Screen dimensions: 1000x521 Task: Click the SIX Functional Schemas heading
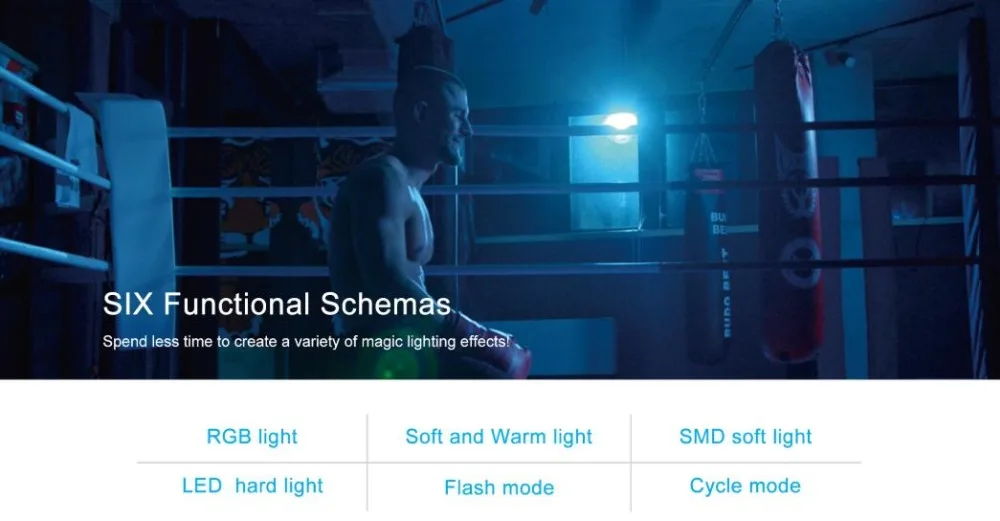click(276, 303)
